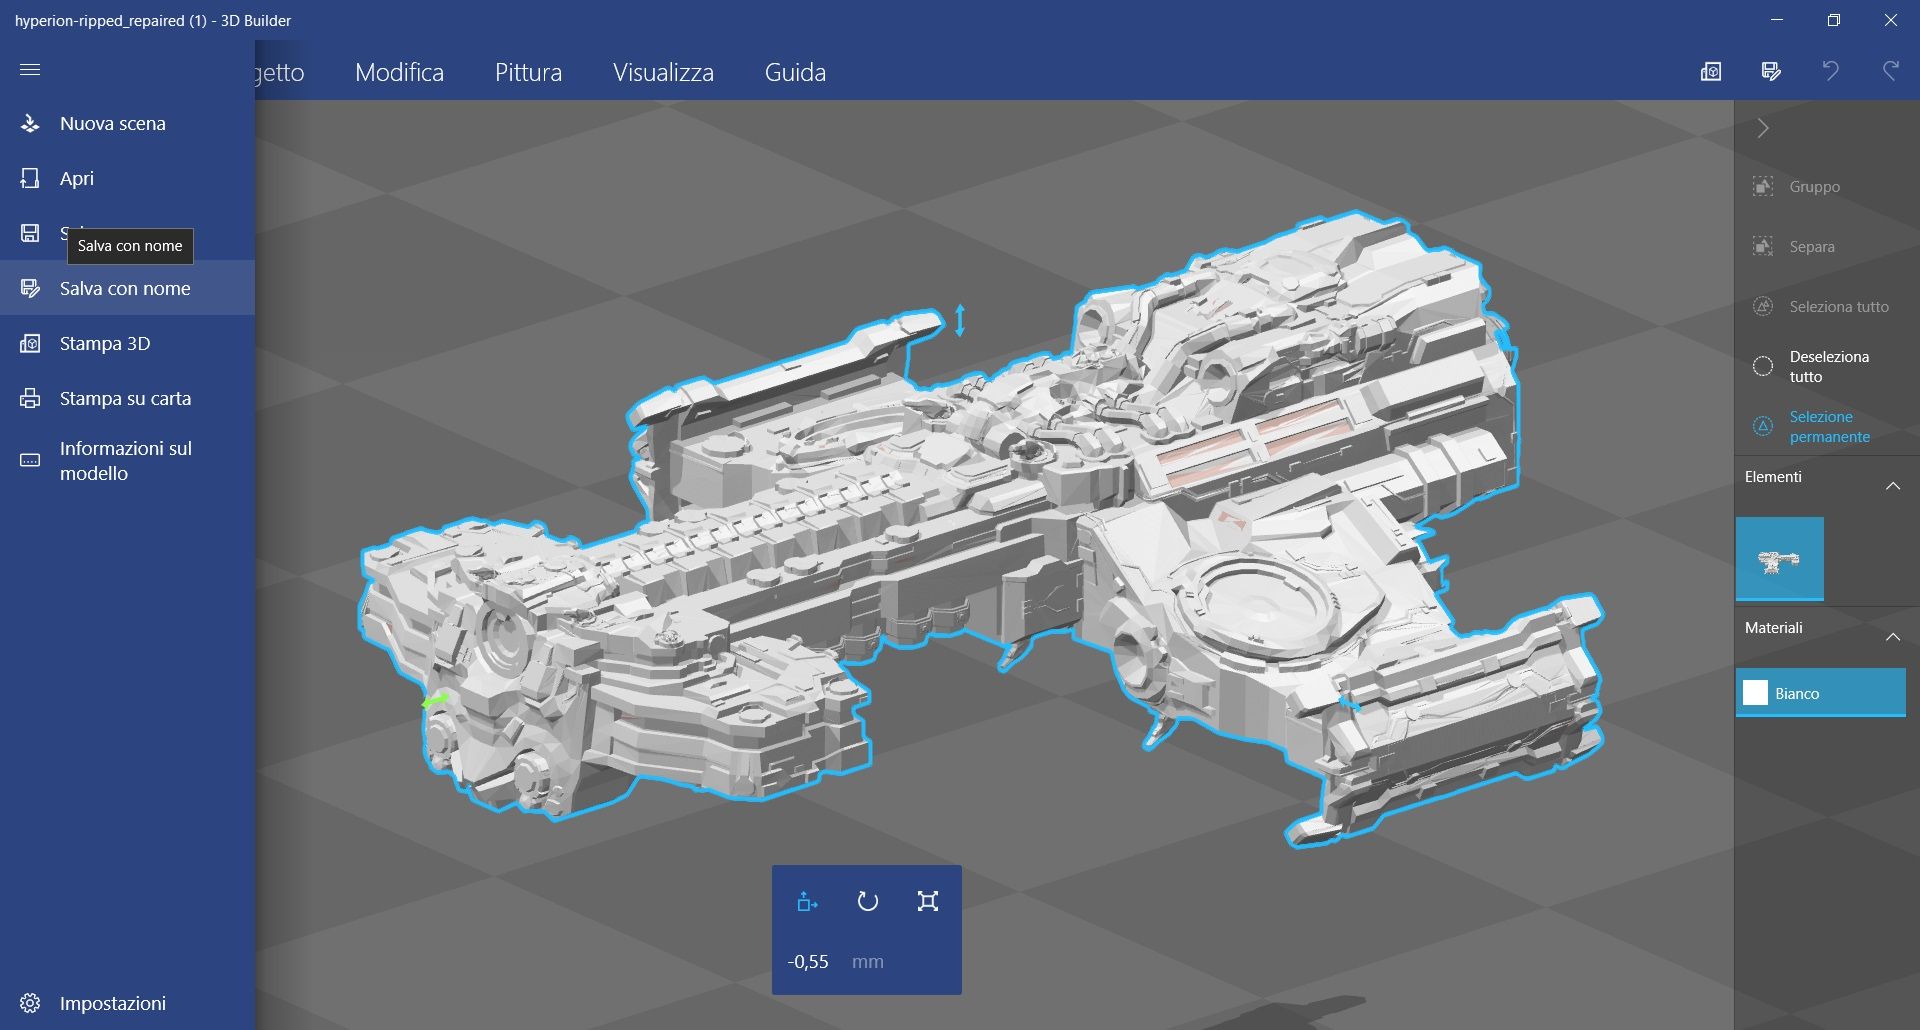
Task: Open the Visualizza tab
Action: pyautogui.click(x=663, y=72)
